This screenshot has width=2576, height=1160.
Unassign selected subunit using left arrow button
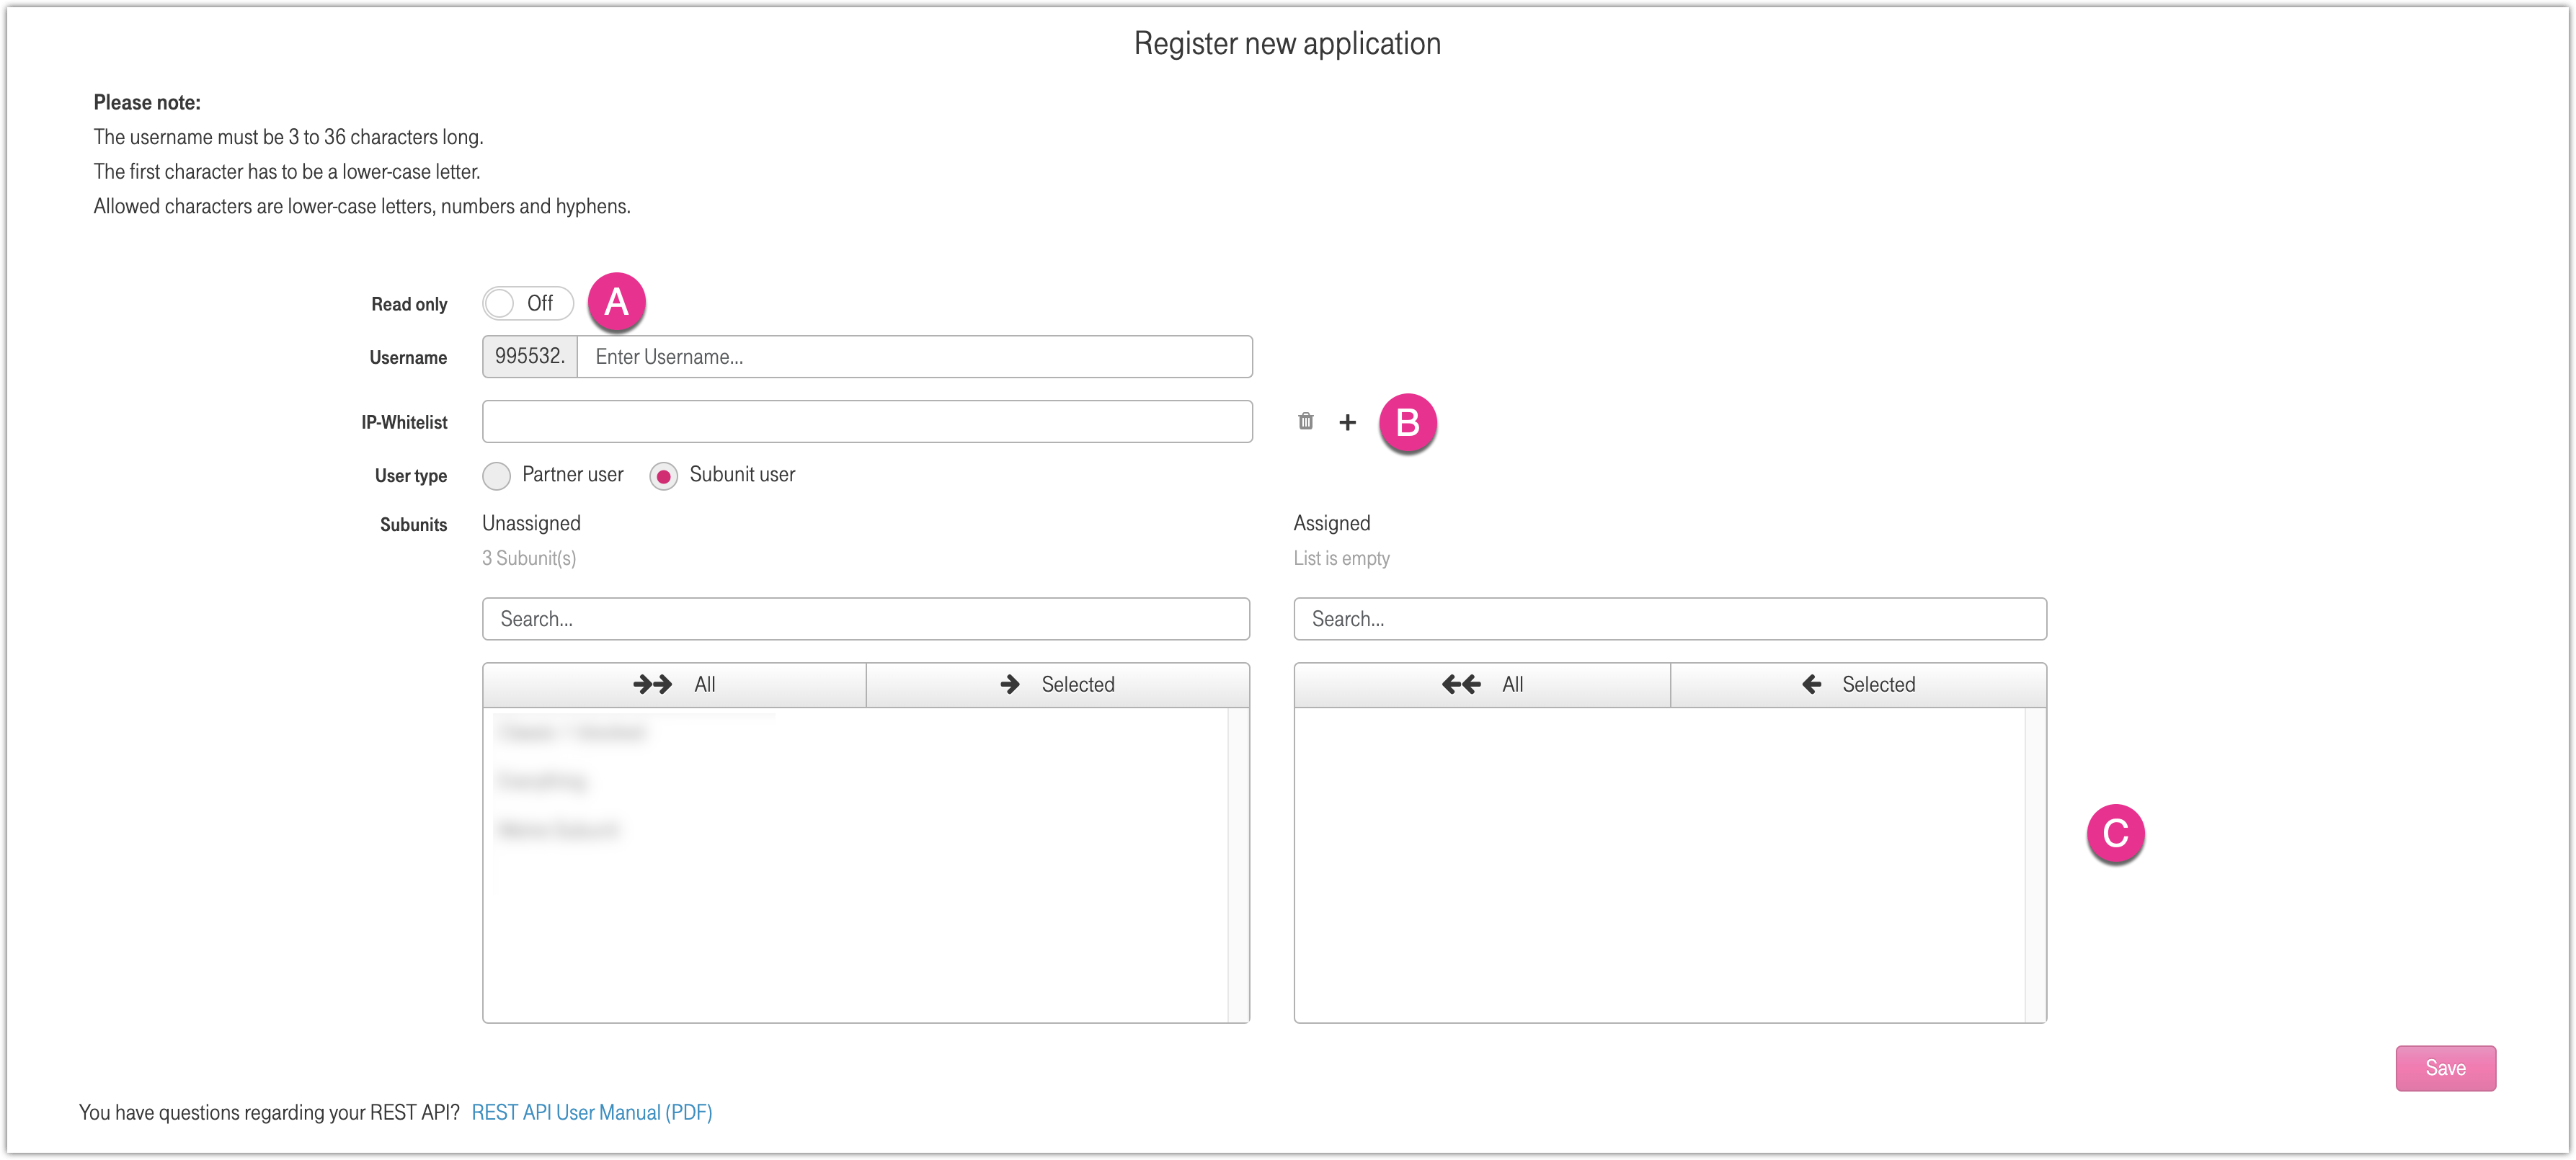tap(1857, 684)
